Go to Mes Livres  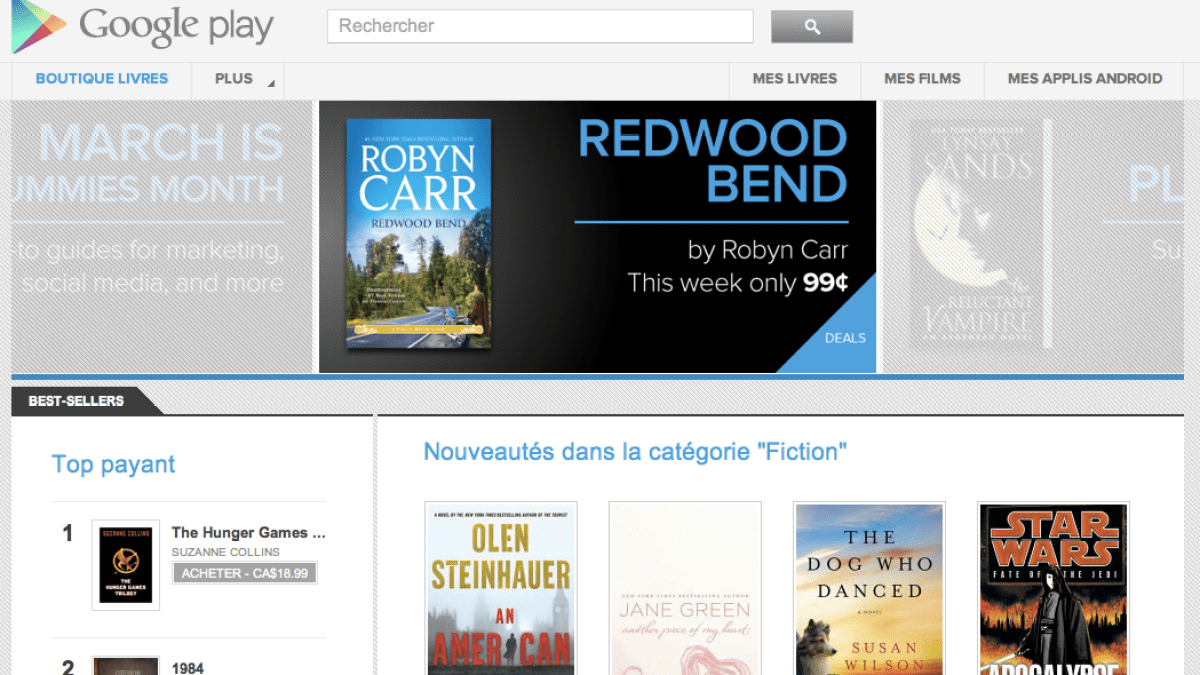coord(794,79)
